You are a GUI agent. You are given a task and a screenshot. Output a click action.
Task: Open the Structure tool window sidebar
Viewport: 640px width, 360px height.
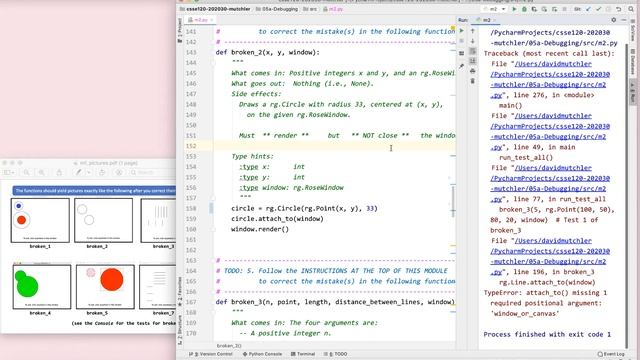(x=180, y=329)
